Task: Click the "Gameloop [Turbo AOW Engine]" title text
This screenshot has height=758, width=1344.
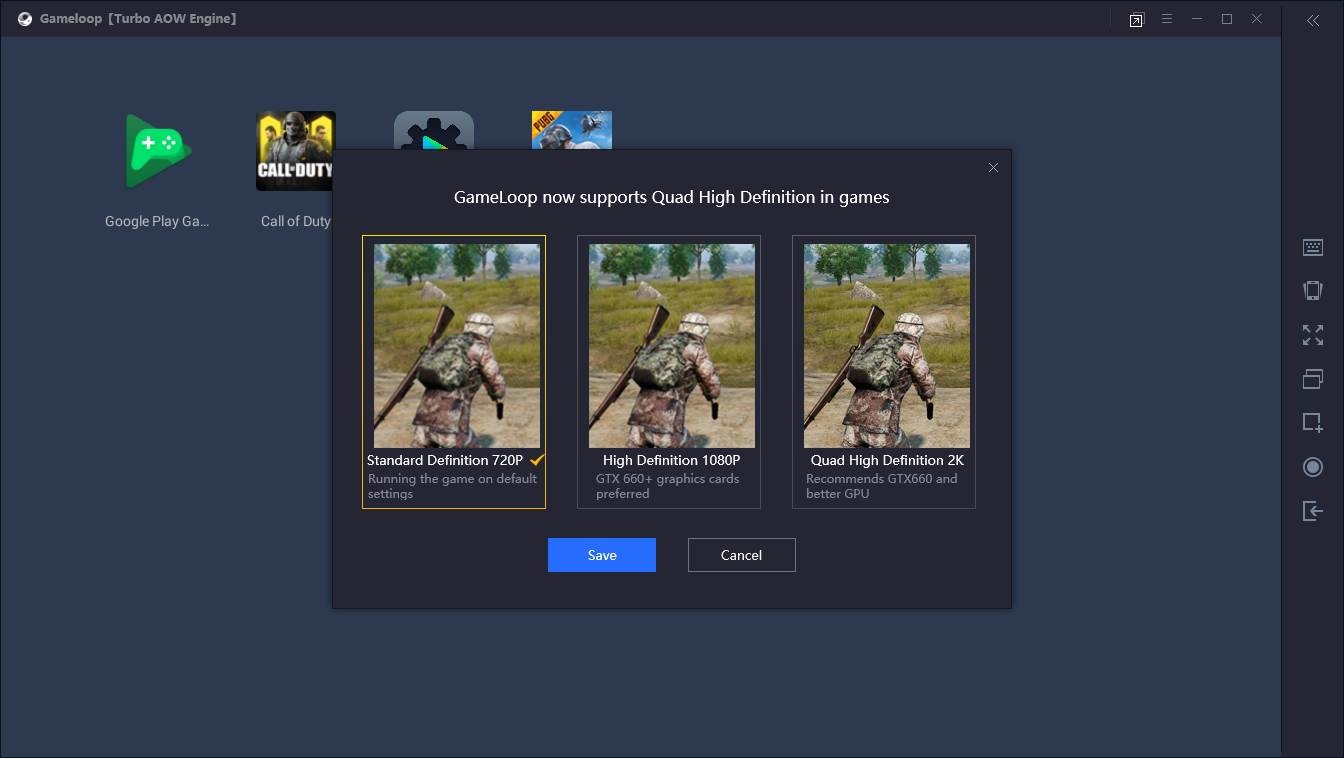Action: pyautogui.click(x=138, y=19)
